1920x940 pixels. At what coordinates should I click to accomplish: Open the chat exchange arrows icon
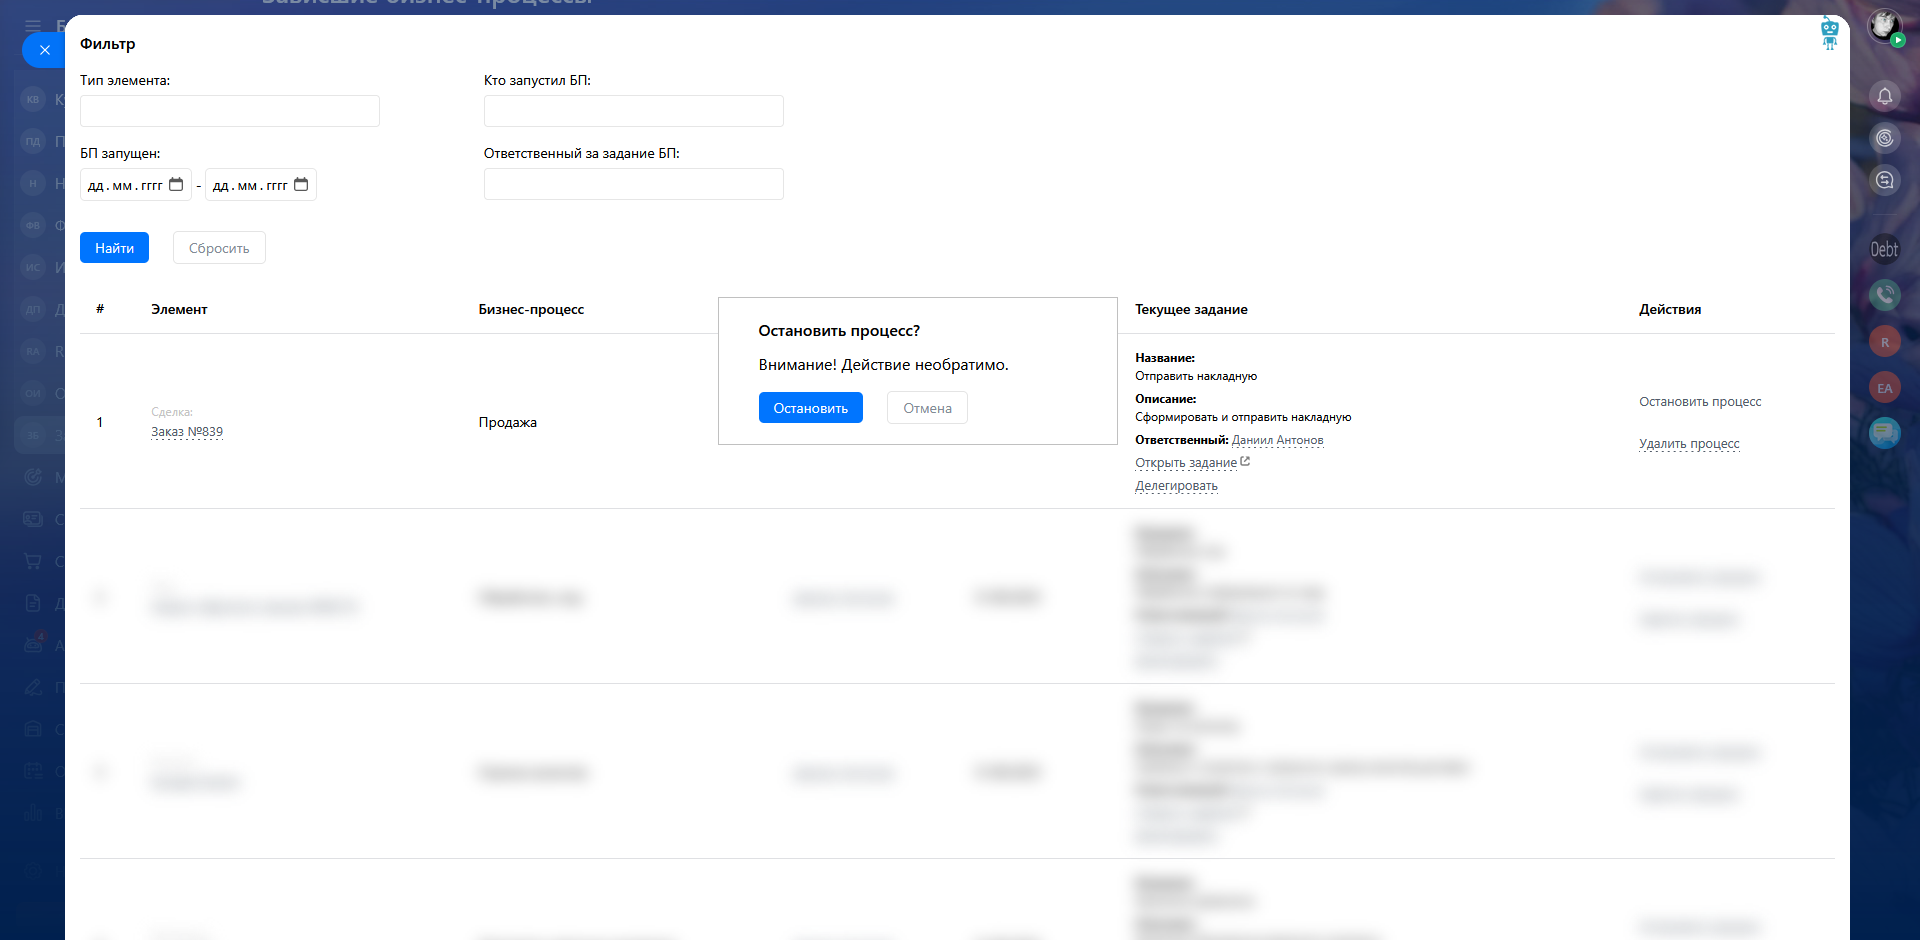(x=1885, y=180)
